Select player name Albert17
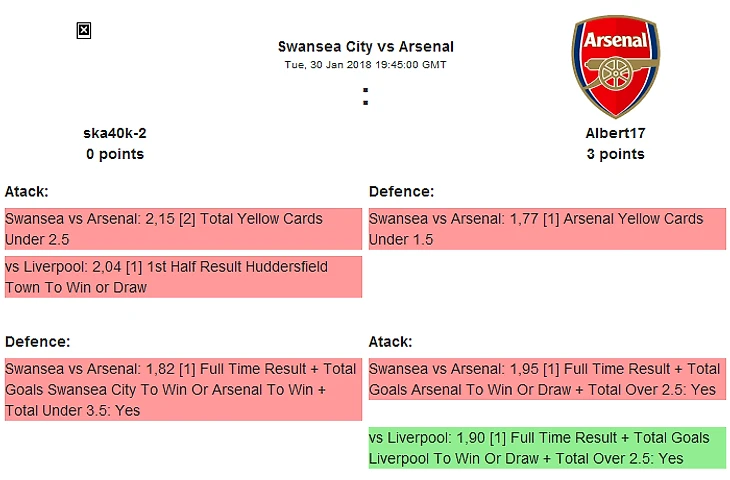Screen dimensions: 730x480 pyautogui.click(x=615, y=133)
